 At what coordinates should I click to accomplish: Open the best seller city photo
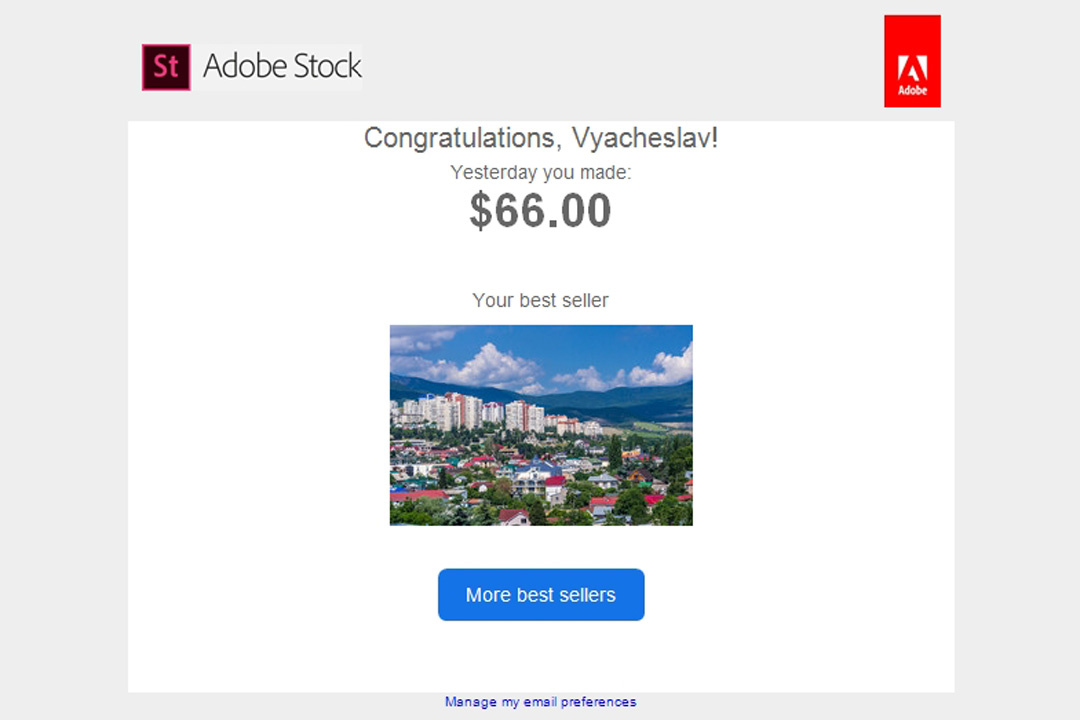541,425
